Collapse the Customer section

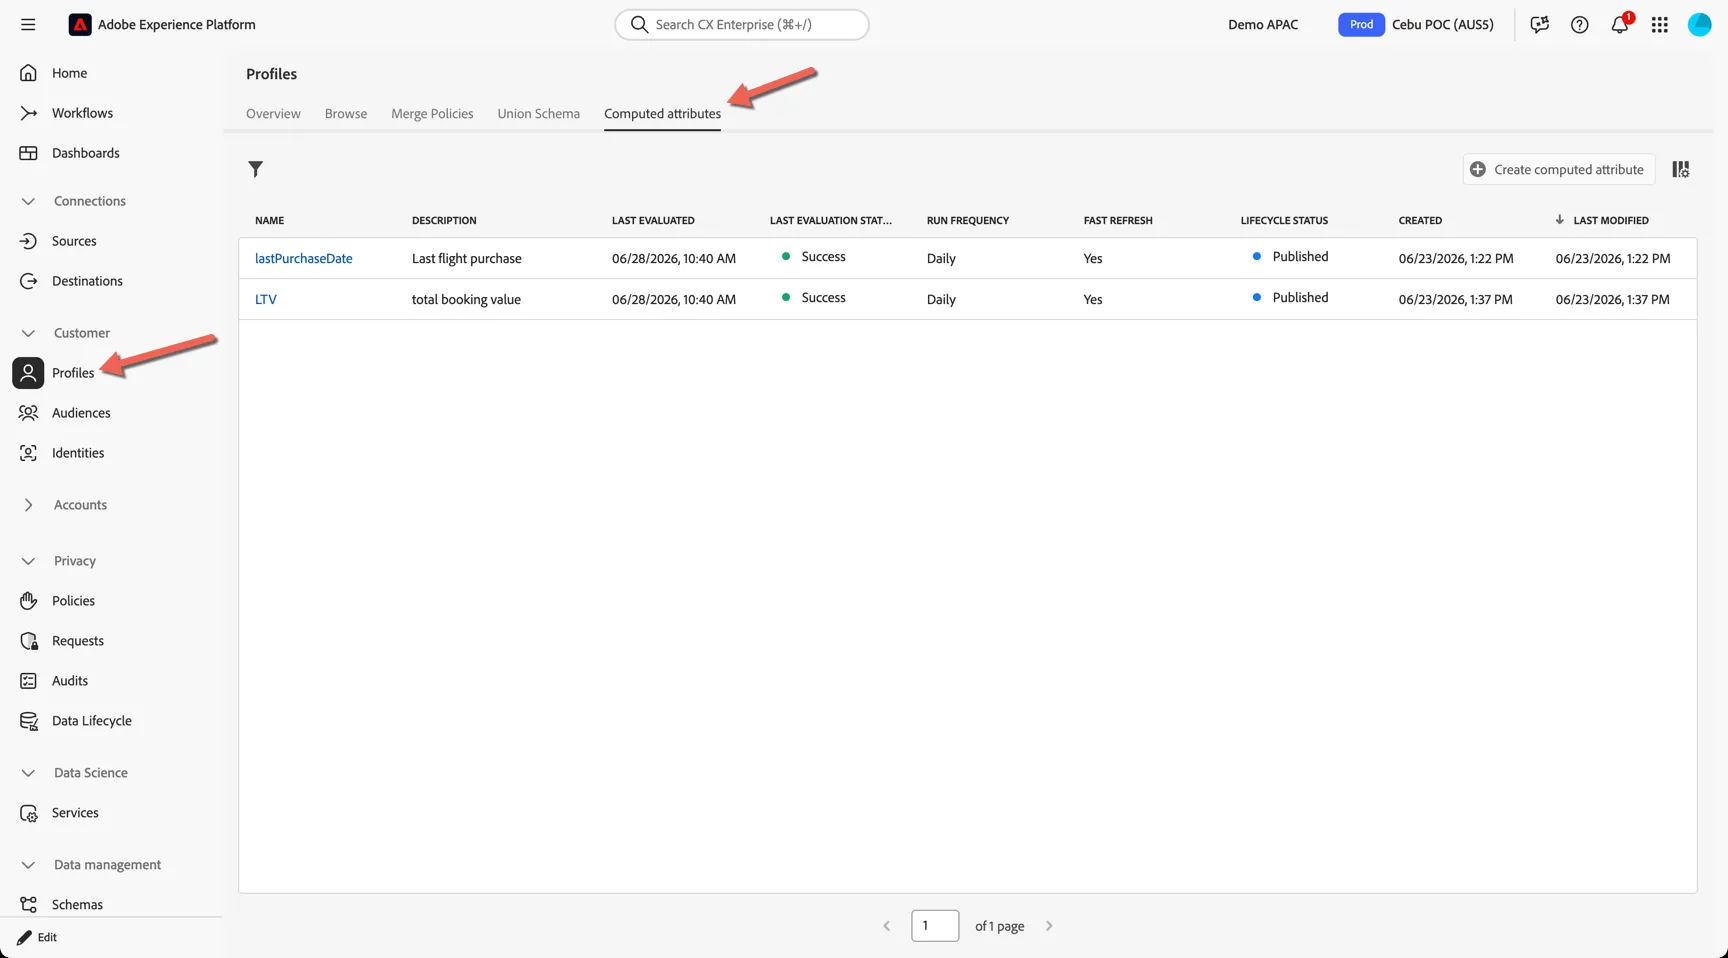pyautogui.click(x=28, y=333)
